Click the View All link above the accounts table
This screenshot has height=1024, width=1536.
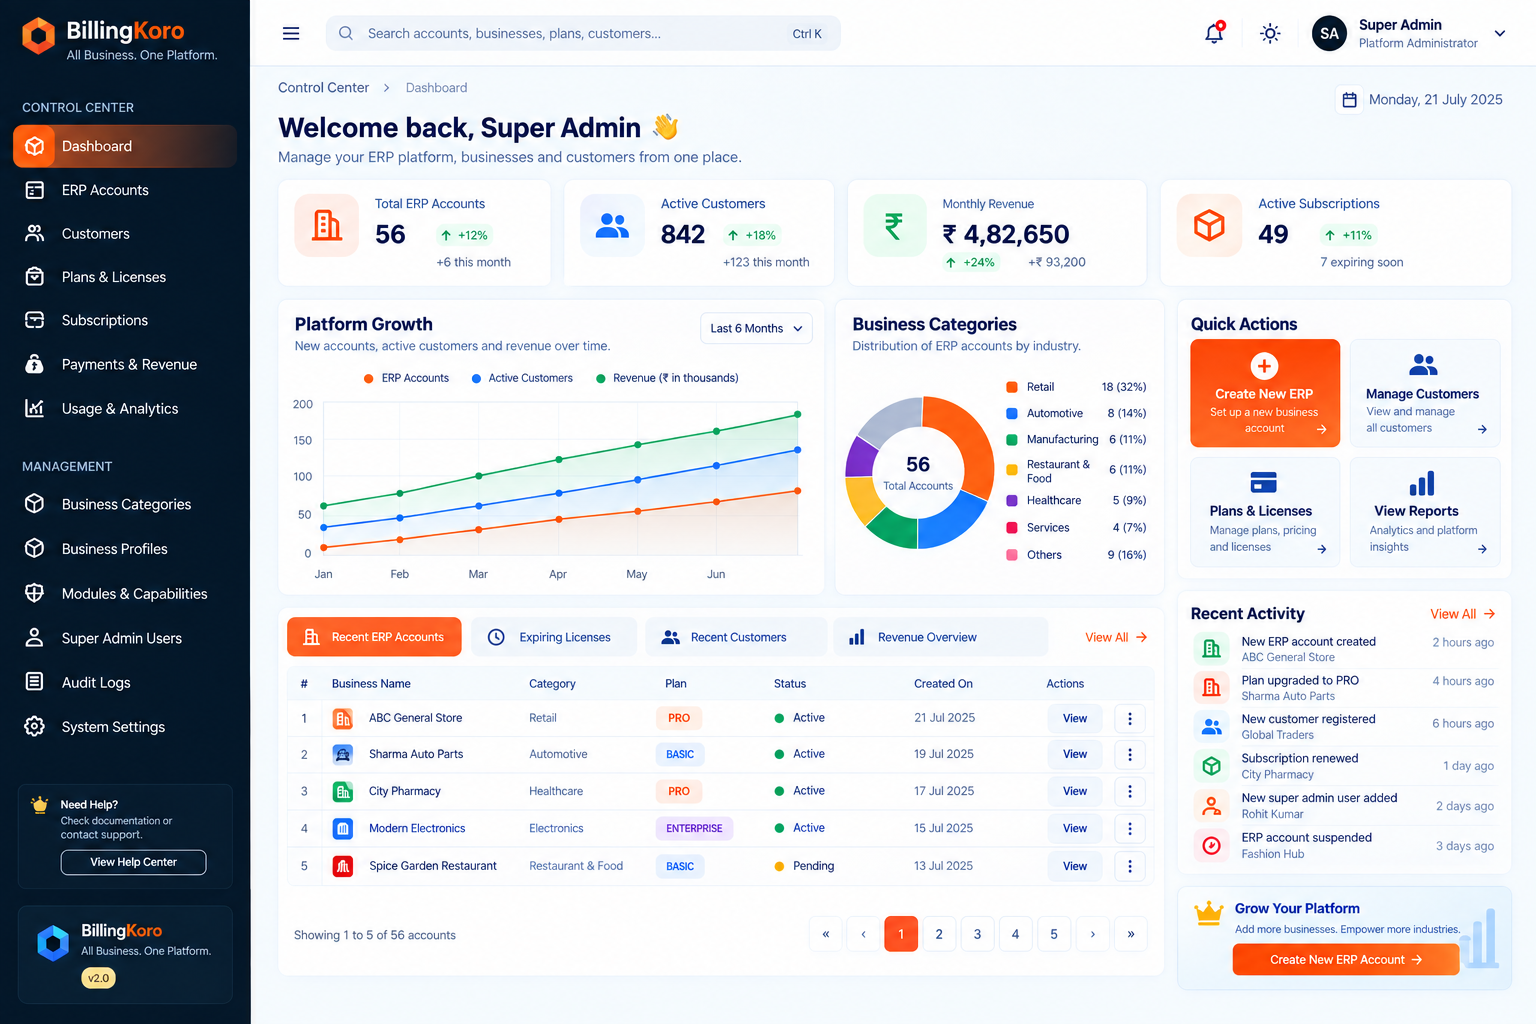1116,637
